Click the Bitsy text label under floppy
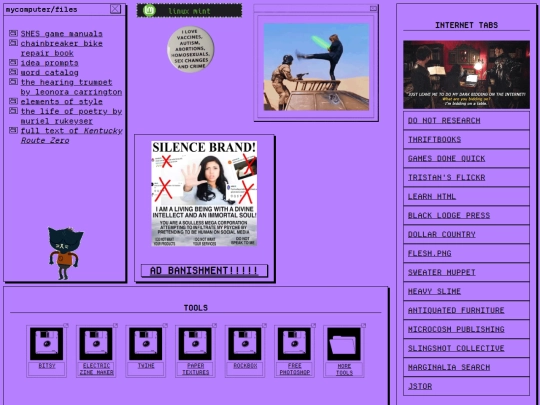Image resolution: width=540 pixels, height=405 pixels. pos(47,366)
